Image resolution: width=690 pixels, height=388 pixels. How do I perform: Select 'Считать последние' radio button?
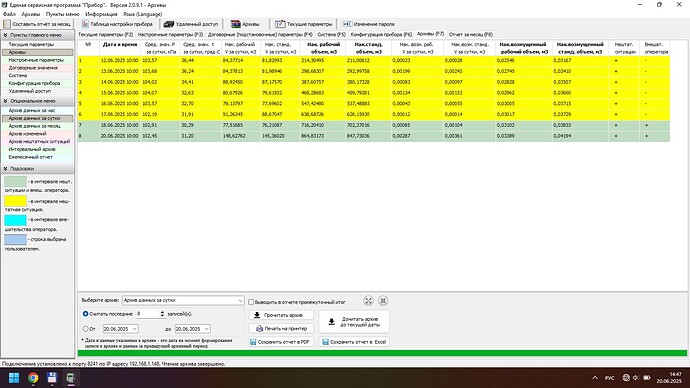tap(85, 314)
